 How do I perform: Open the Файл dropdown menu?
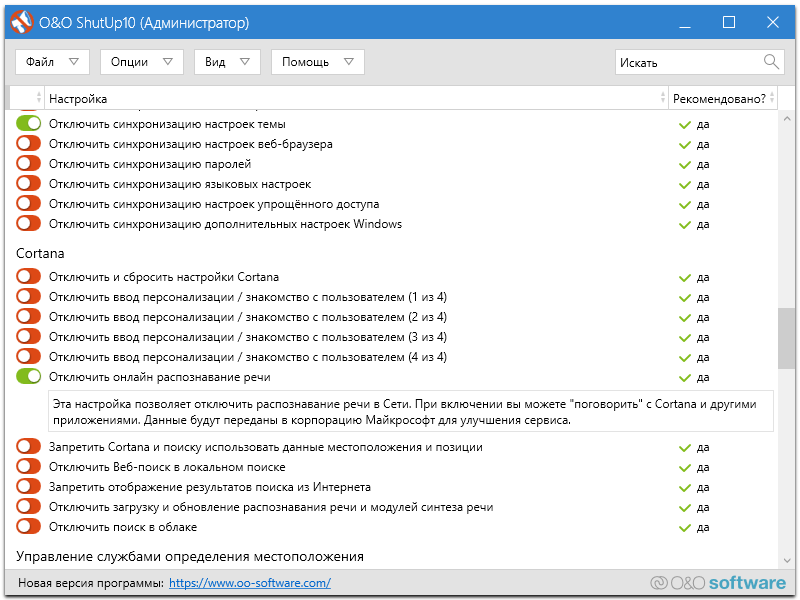click(x=52, y=62)
